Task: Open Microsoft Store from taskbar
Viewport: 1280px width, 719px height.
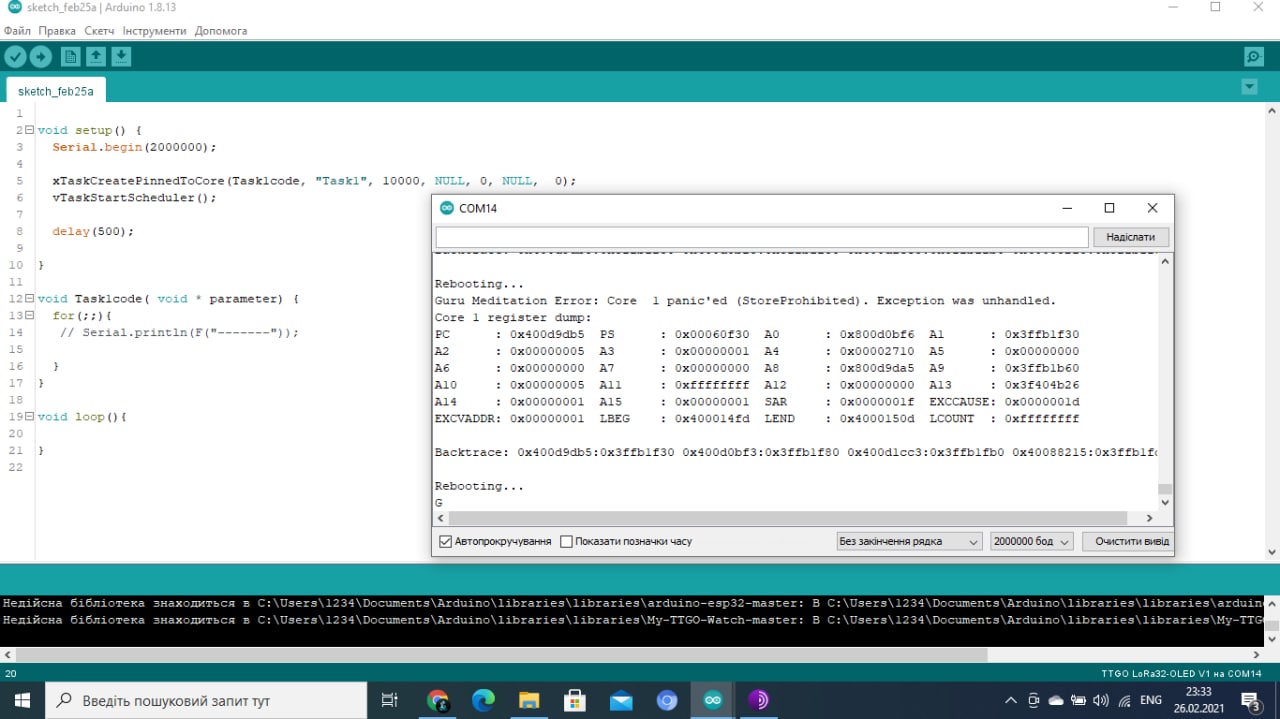Action: (575, 700)
